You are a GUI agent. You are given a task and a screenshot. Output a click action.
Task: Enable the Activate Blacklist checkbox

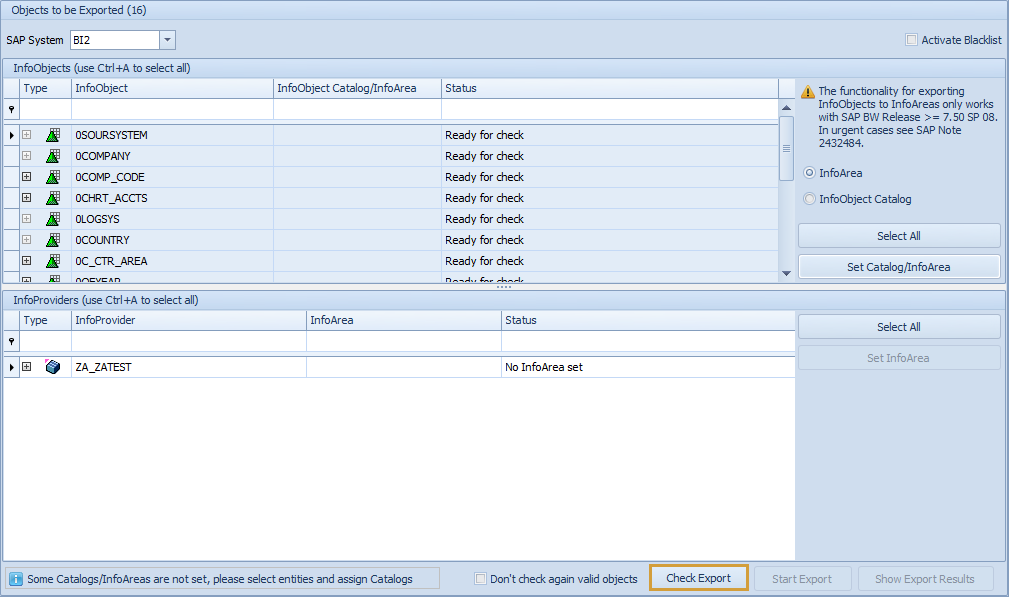point(911,39)
